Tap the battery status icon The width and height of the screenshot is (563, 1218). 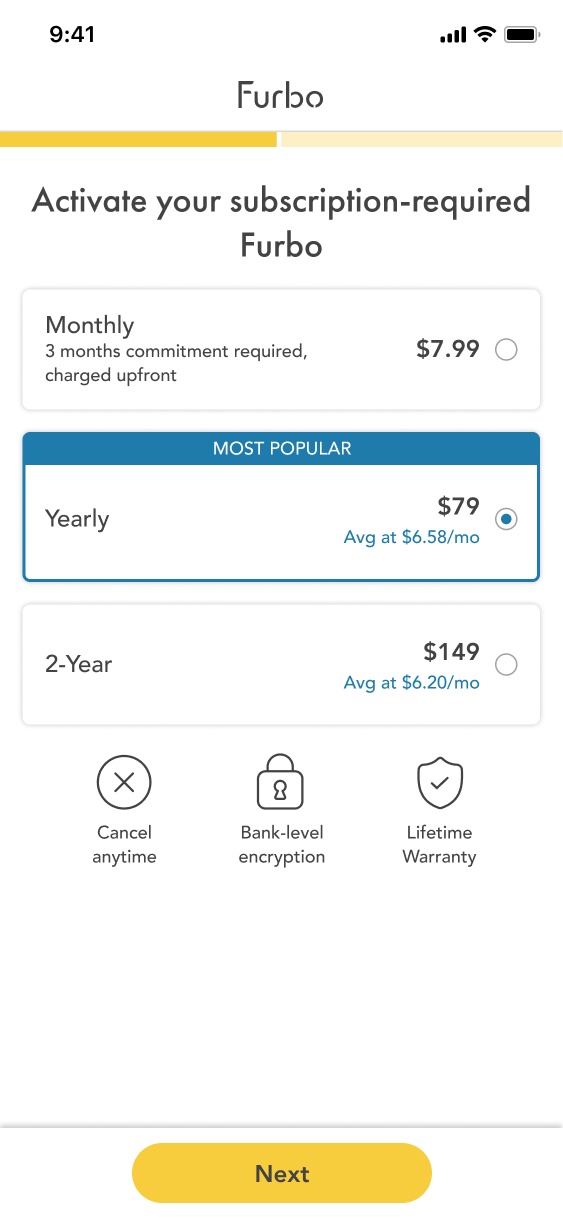click(x=522, y=35)
